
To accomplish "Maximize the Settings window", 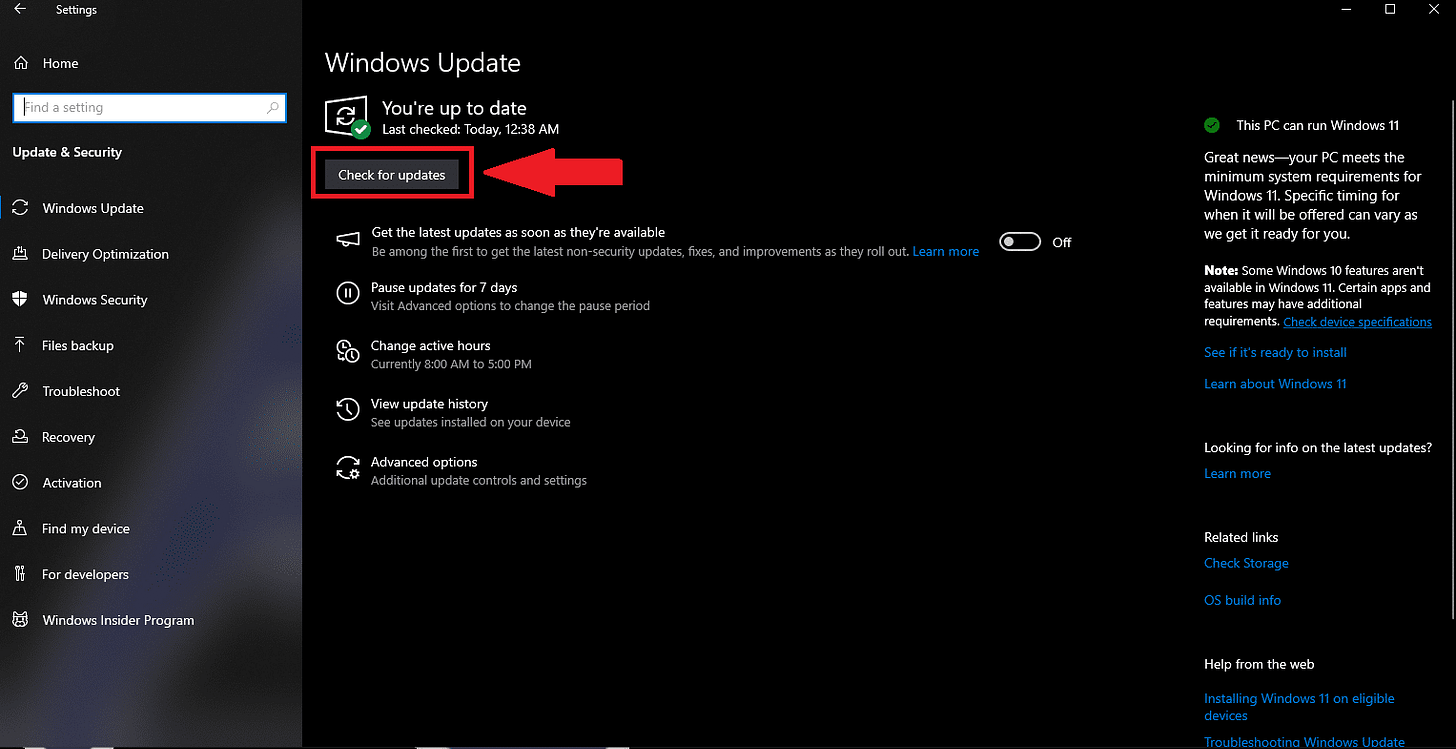I will pos(1390,10).
